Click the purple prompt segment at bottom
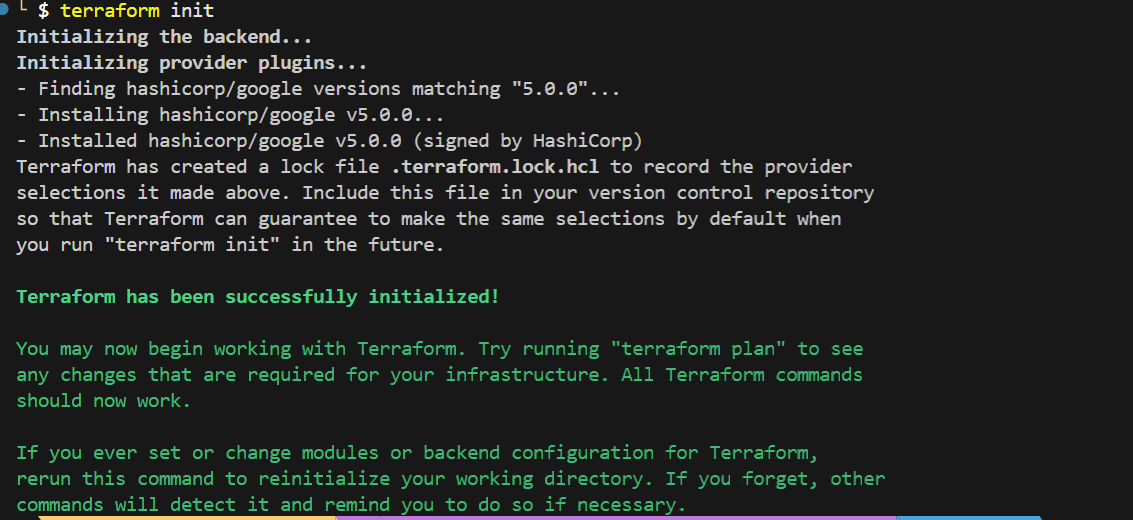Image resolution: width=1133 pixels, height=520 pixels. pos(615,517)
